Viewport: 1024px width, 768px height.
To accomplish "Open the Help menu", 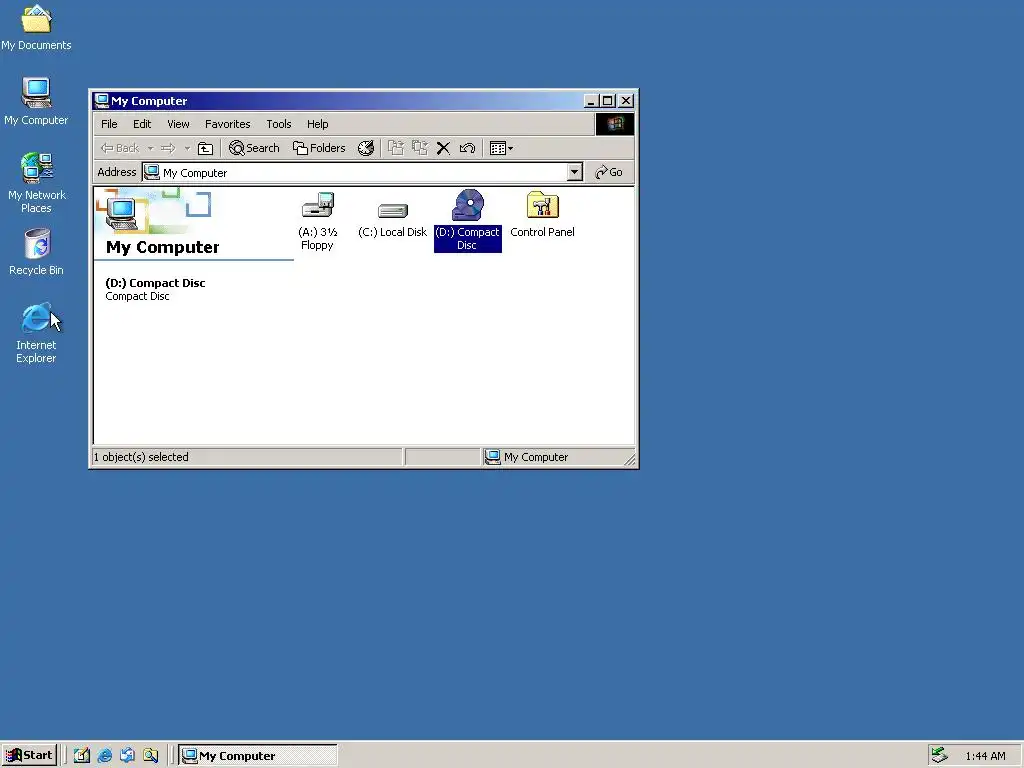I will coord(317,124).
